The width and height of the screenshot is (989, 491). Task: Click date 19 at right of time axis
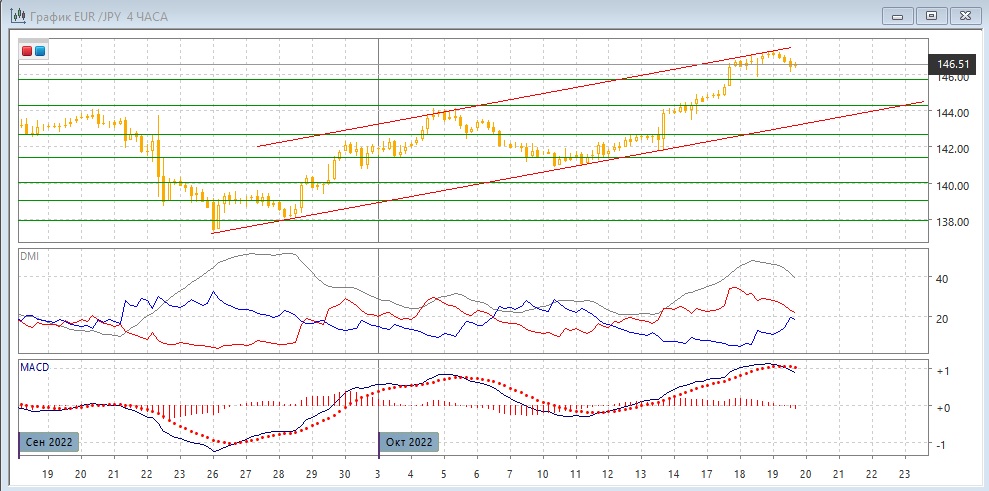772,473
